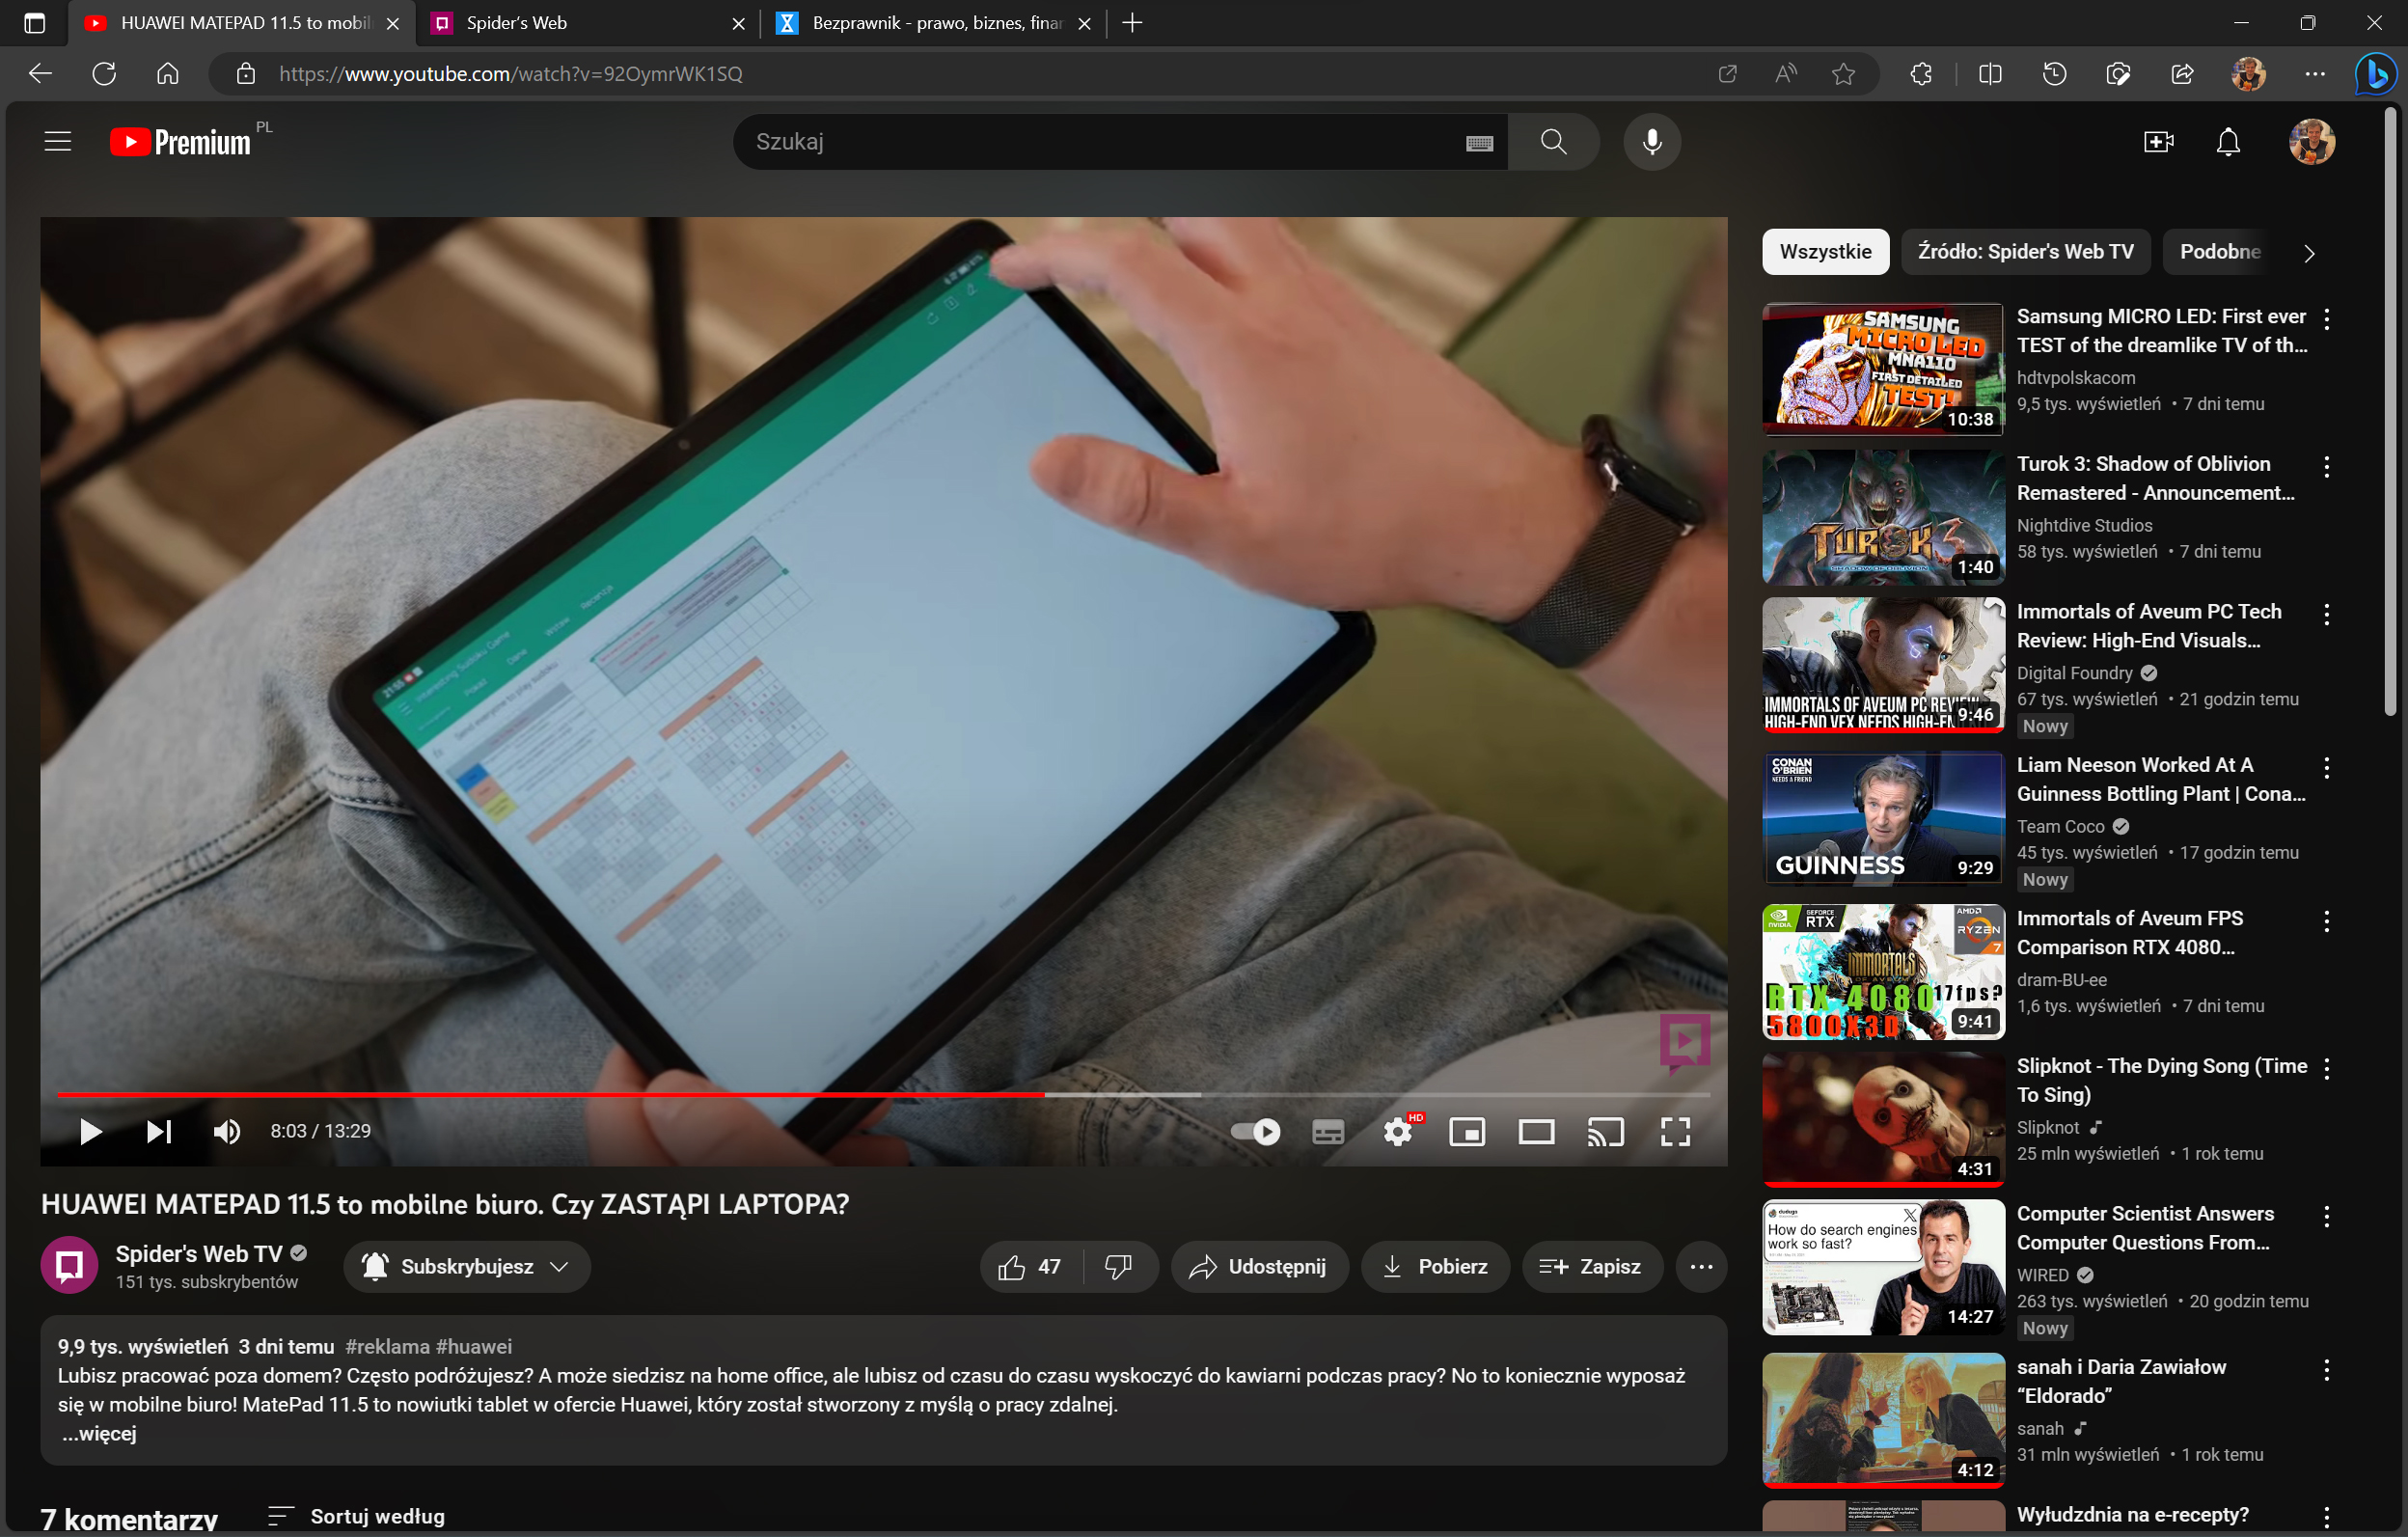Open the YouTube guide hamburger menu
This screenshot has height=1537, width=2408.
tap(58, 142)
